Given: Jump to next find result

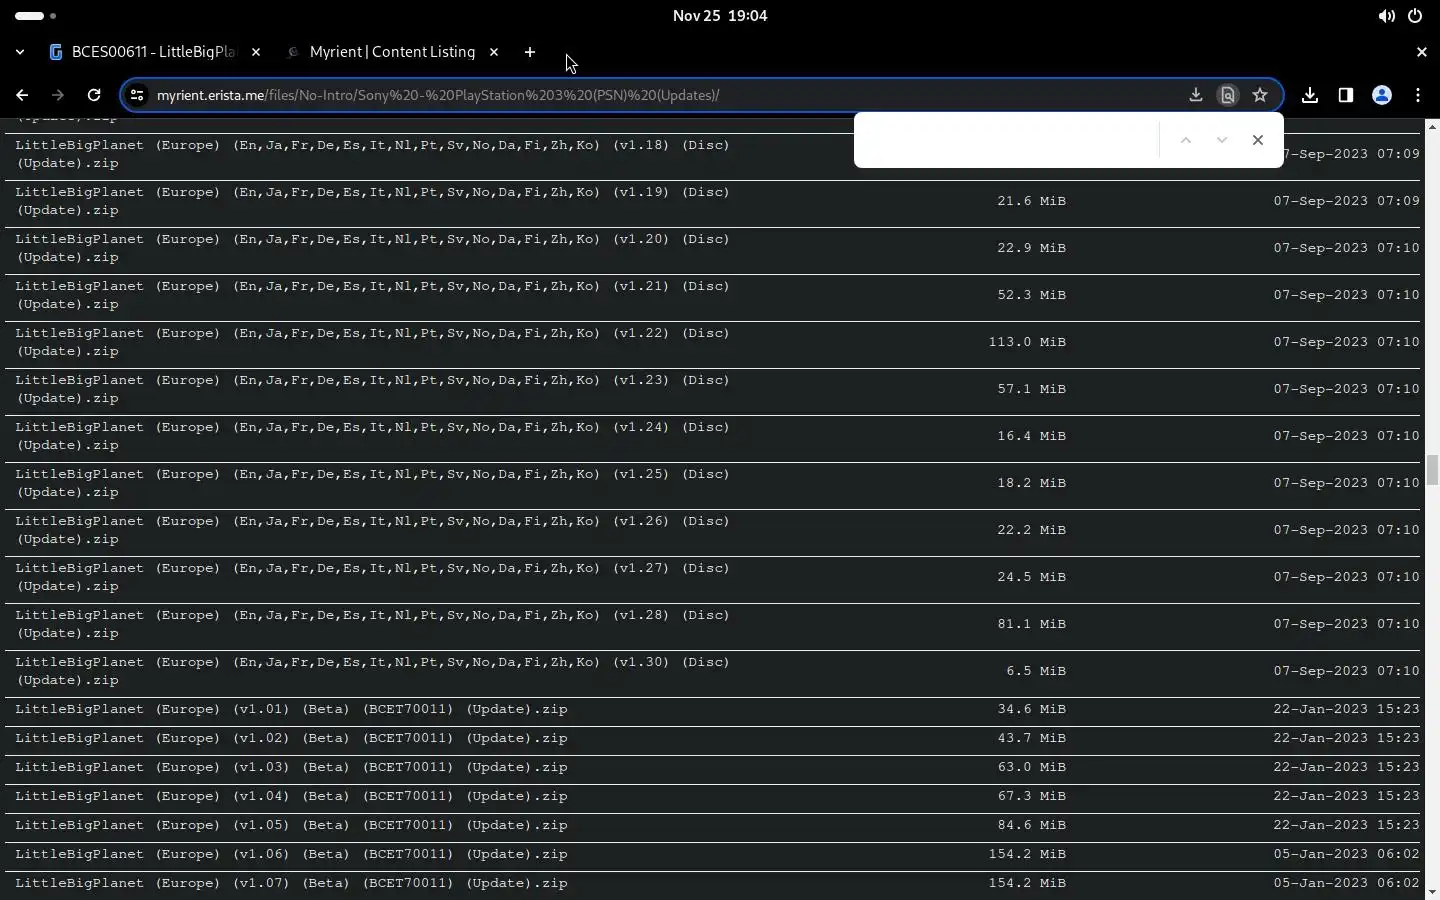Looking at the screenshot, I should 1222,140.
